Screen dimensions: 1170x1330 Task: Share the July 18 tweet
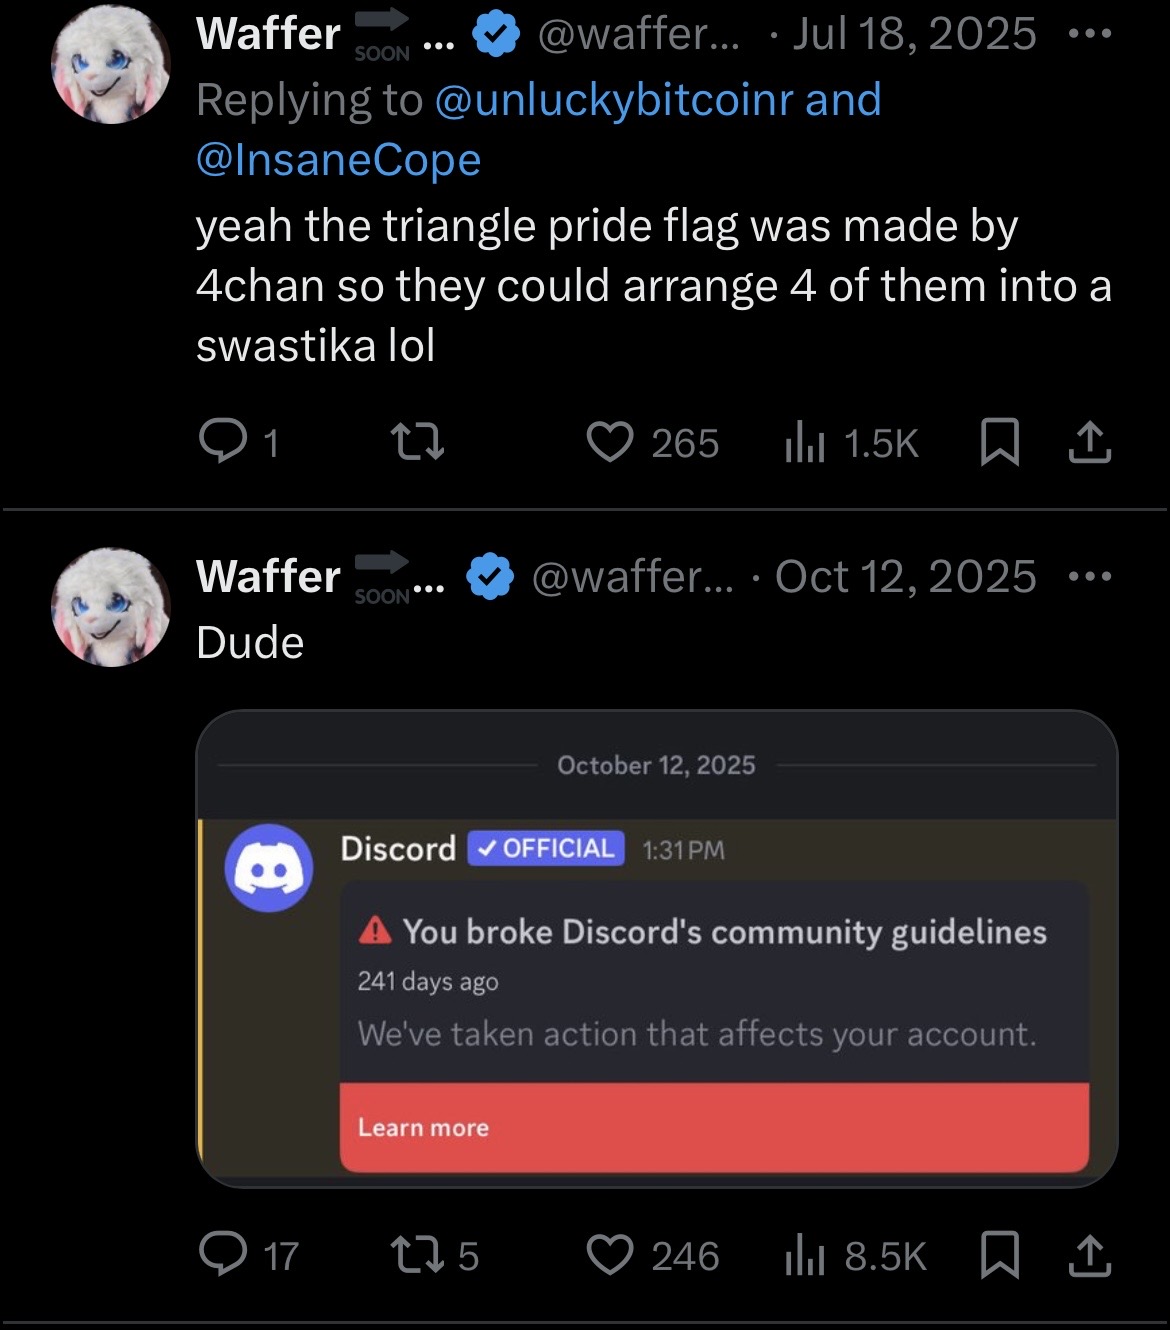[x=1089, y=442]
